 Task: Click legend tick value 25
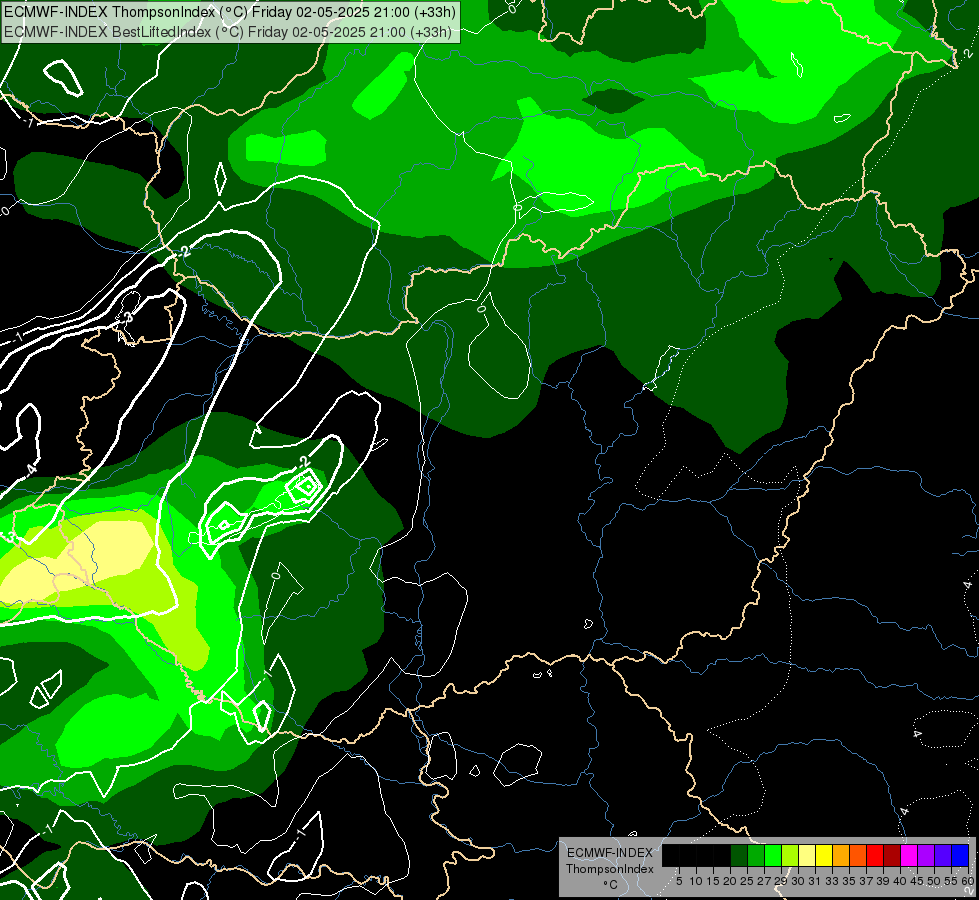747,881
